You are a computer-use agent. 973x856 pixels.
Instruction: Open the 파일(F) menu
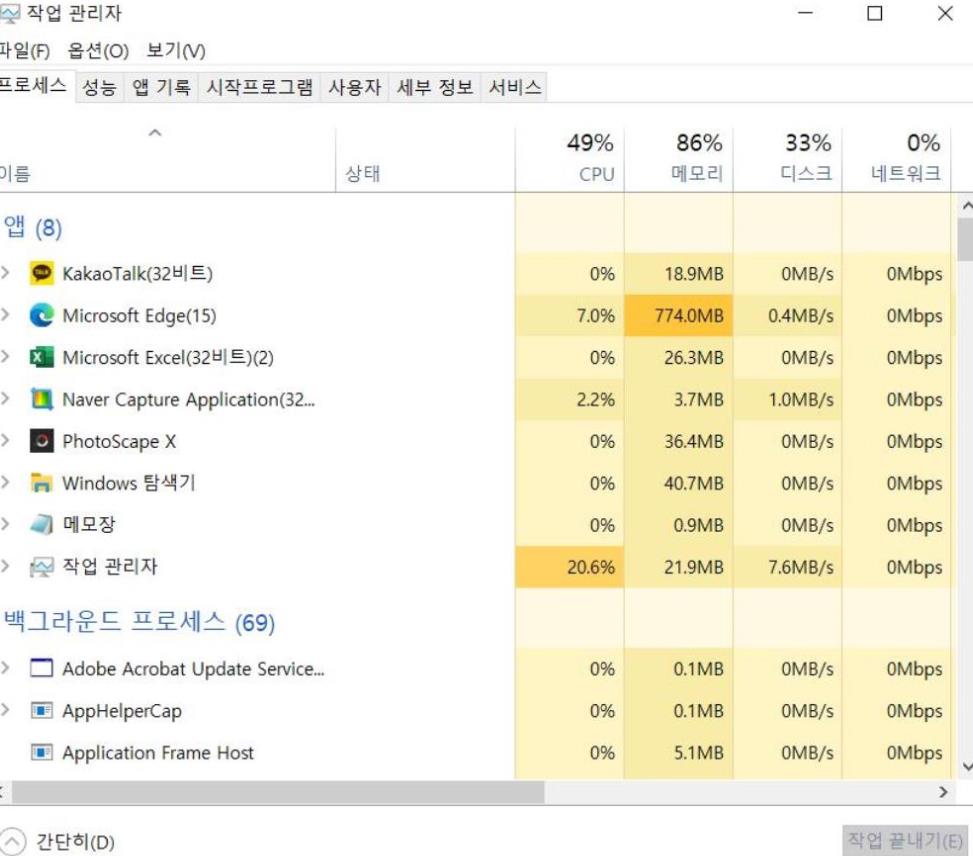pos(25,50)
